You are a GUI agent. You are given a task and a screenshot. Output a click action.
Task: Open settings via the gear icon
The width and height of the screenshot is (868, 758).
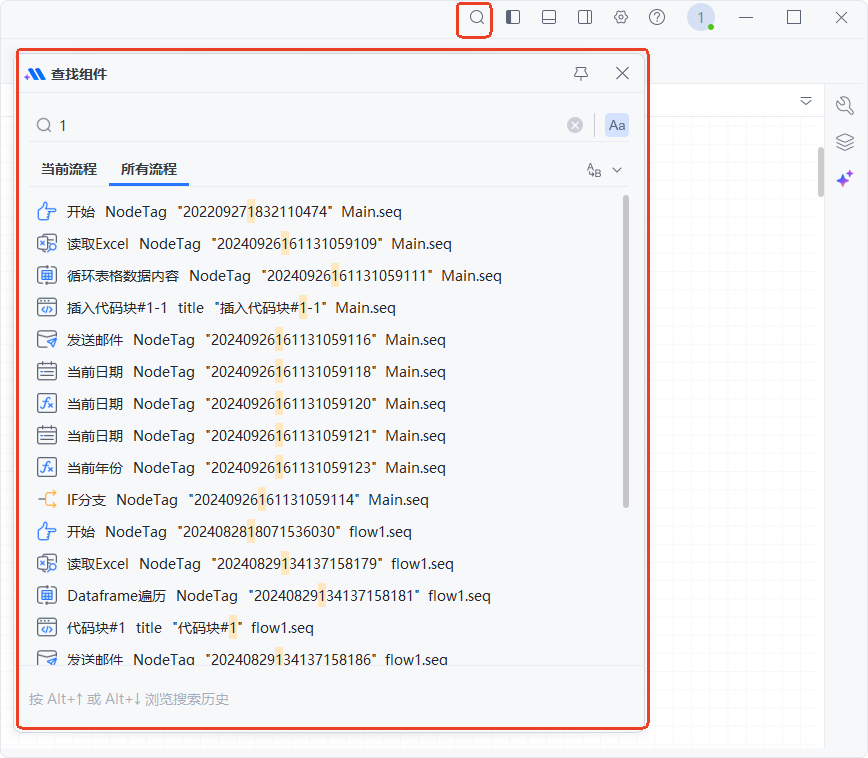[x=621, y=17]
